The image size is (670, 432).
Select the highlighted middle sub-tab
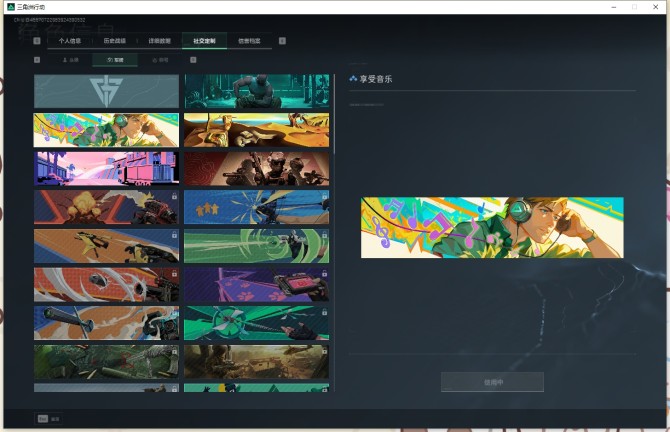click(115, 60)
